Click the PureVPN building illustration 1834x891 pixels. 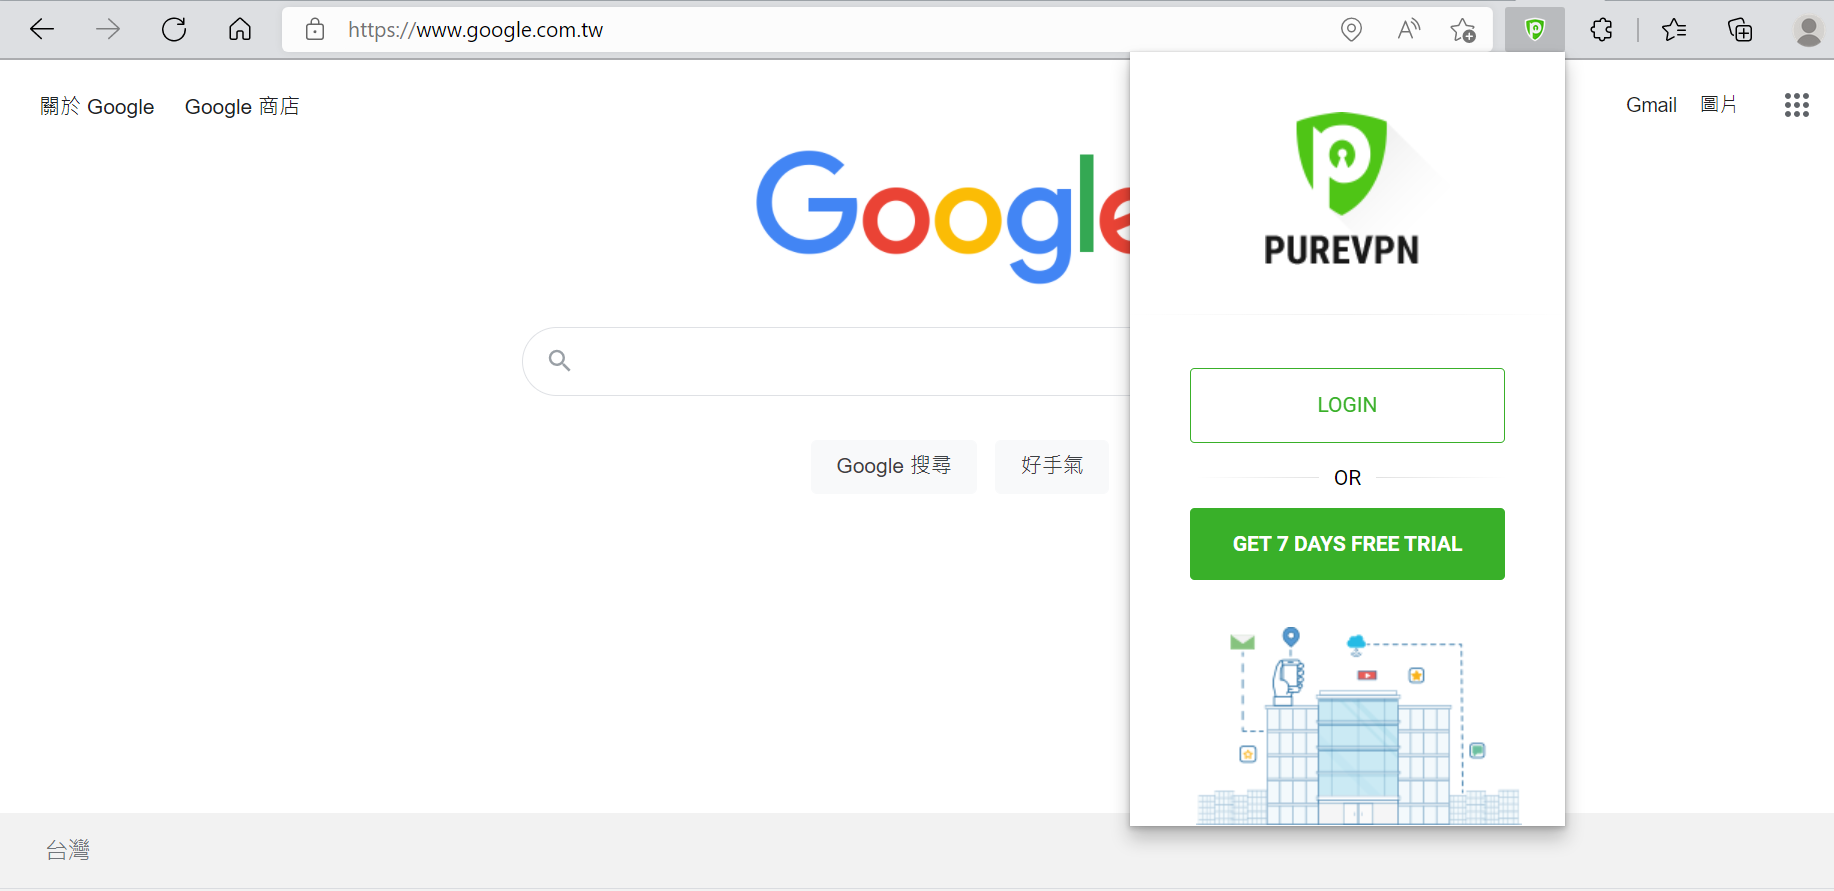coord(1358,725)
